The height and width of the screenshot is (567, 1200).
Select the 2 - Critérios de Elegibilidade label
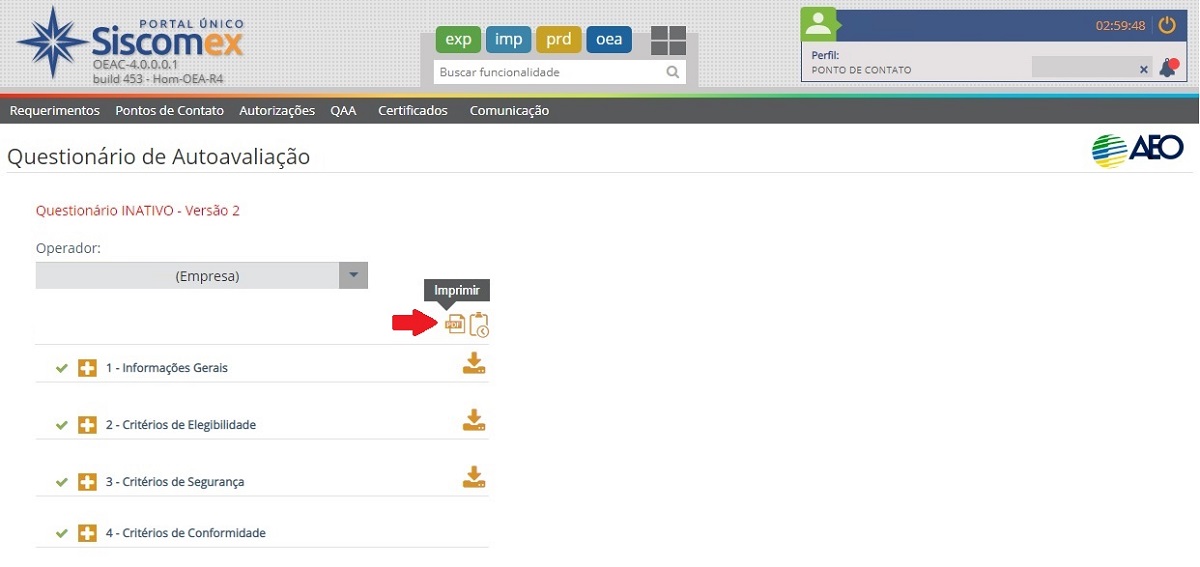(181, 425)
